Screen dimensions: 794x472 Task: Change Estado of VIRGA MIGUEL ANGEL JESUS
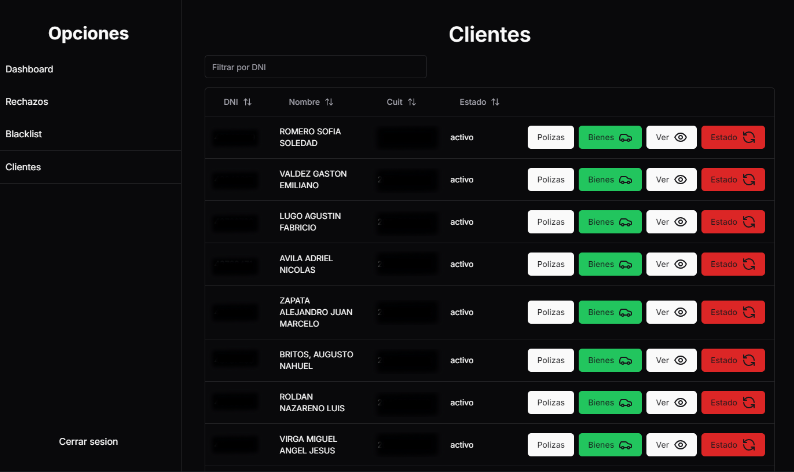(x=733, y=445)
